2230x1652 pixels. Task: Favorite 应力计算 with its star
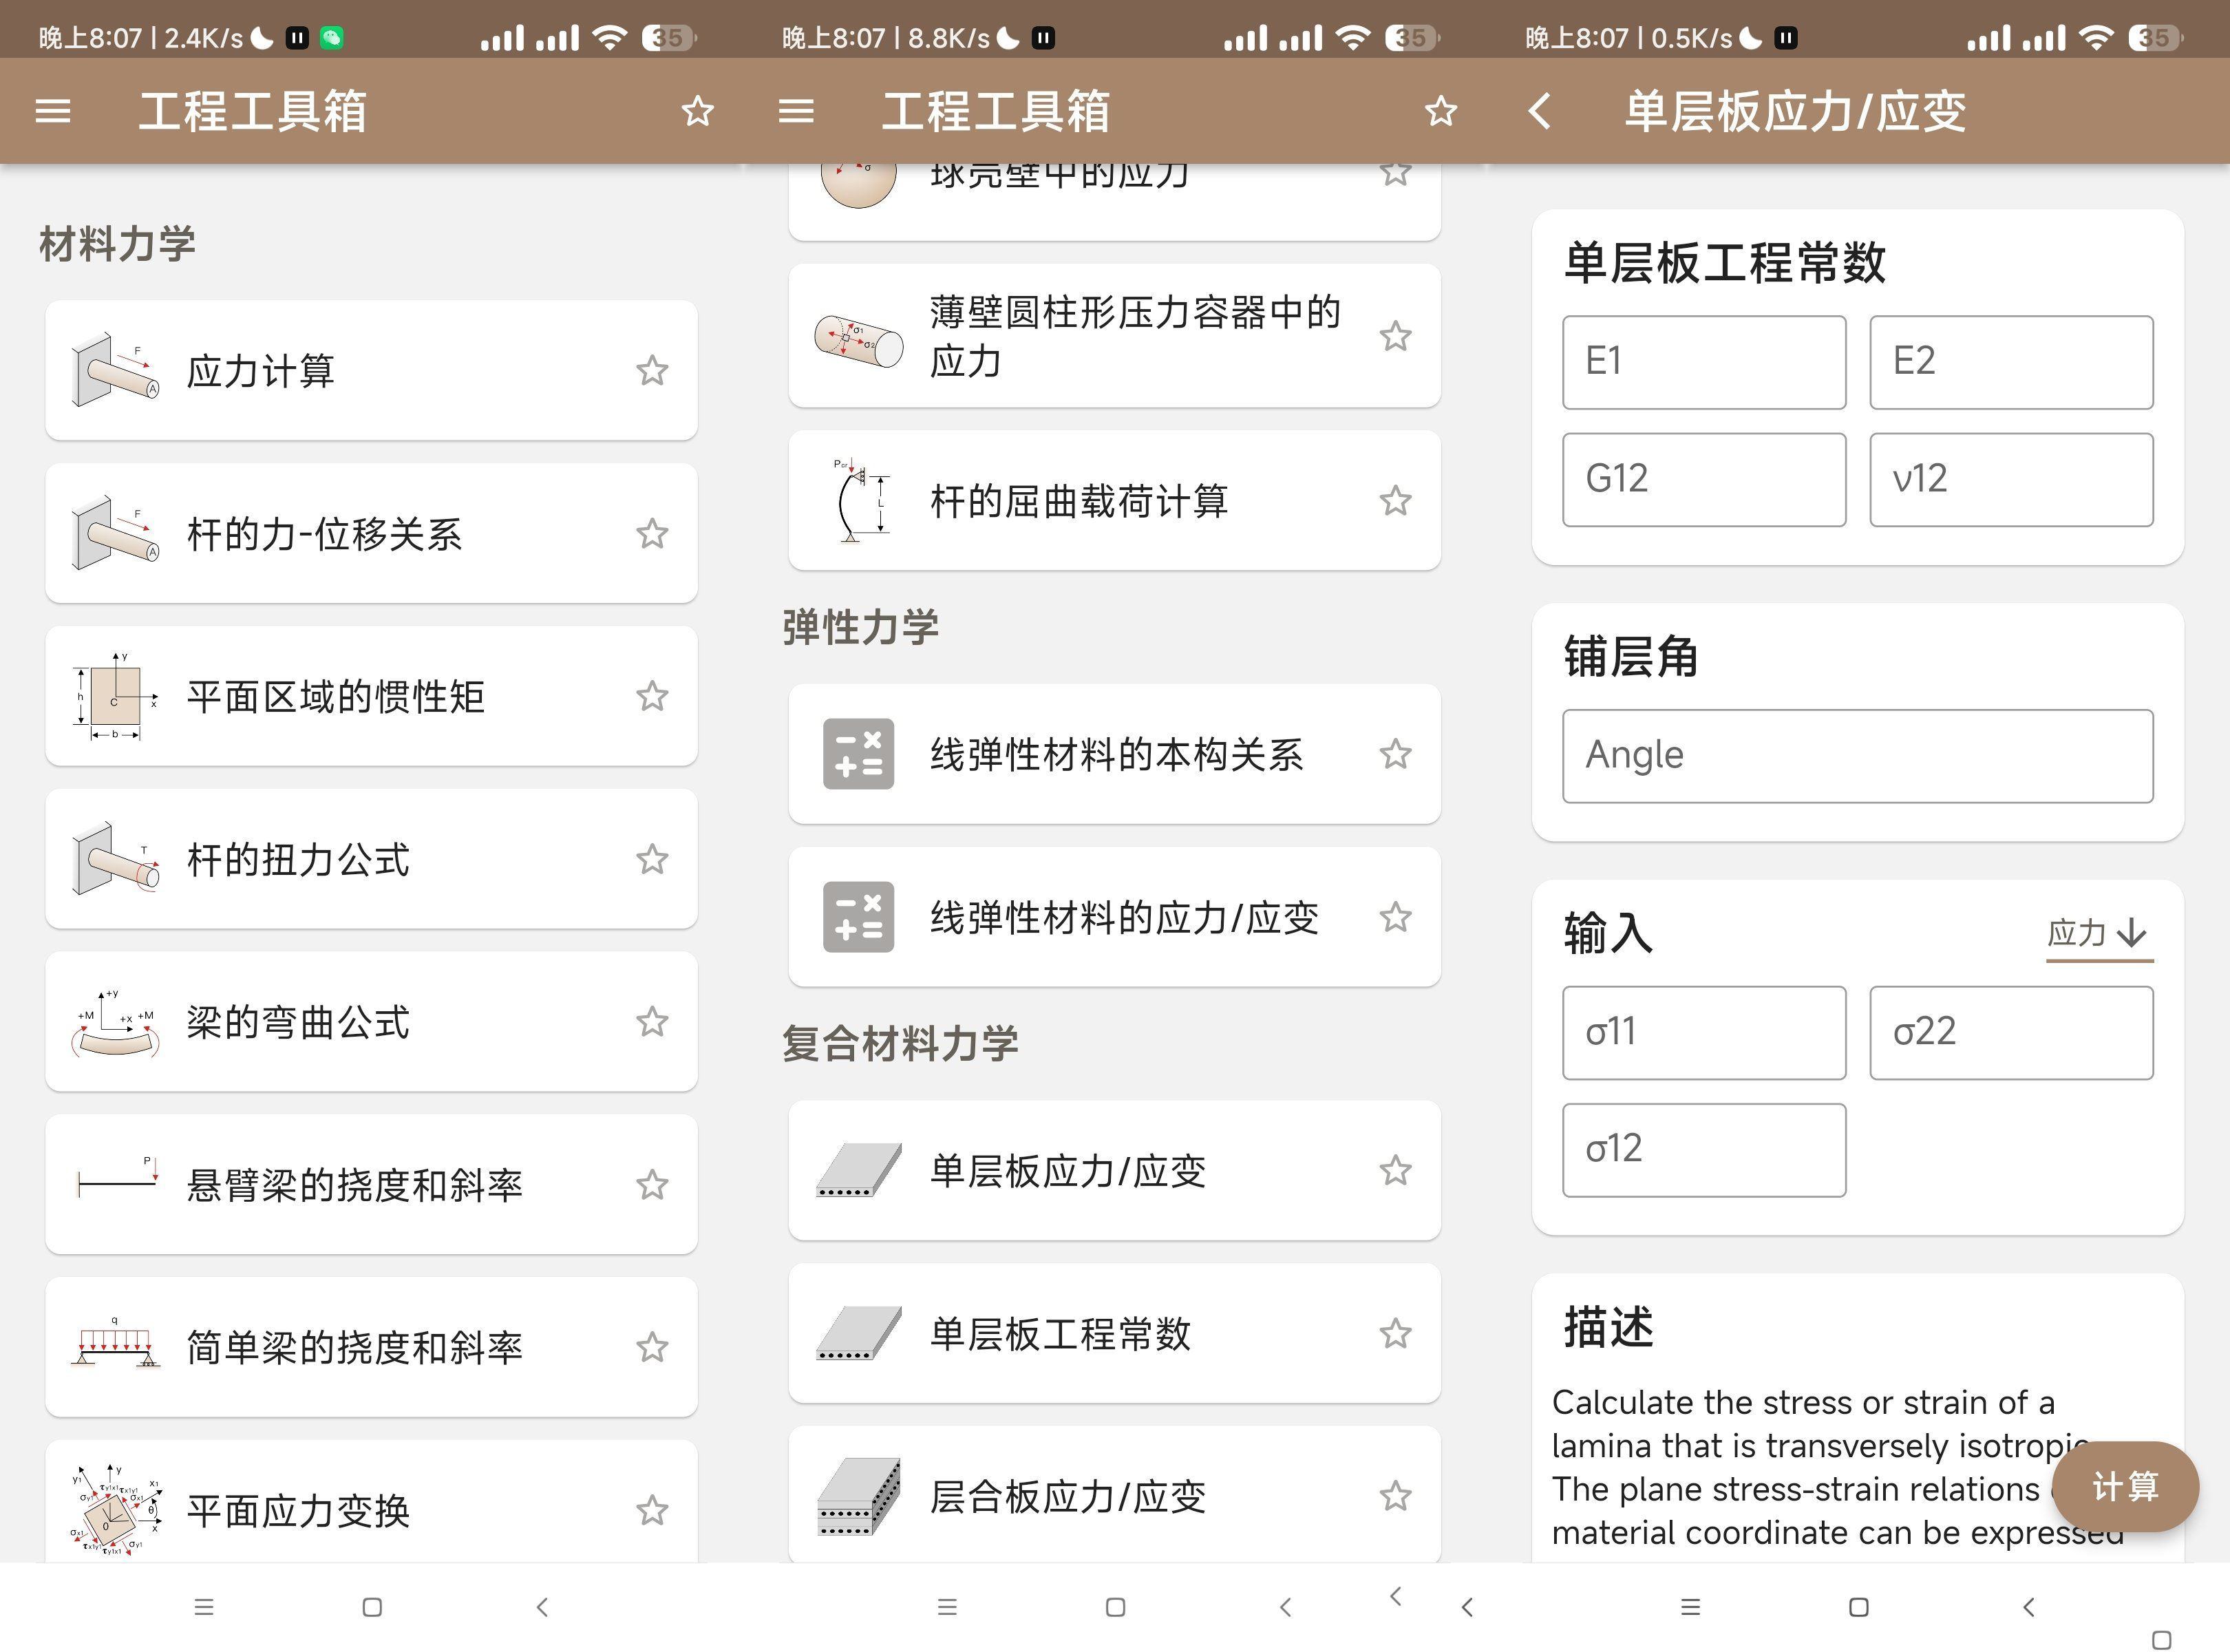tap(652, 371)
